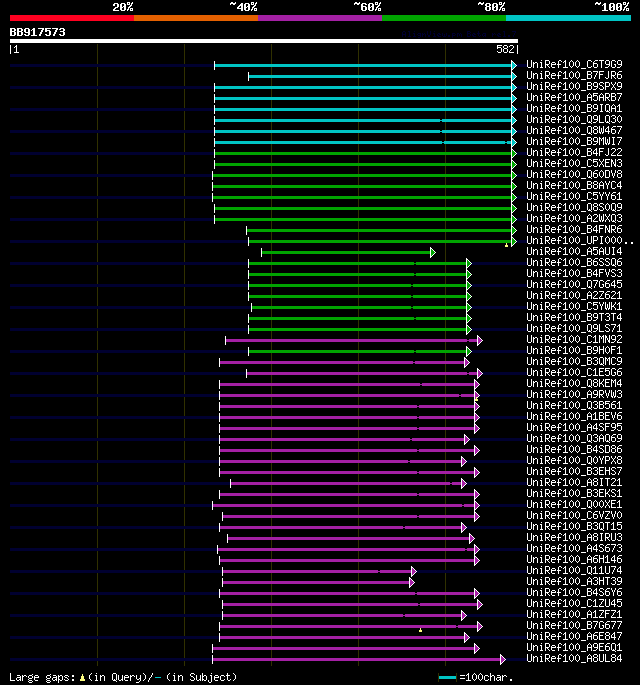The image size is (640, 685).
Task: Click the purple alignment bar of UniRef100_A1BEV6
Action: (347, 418)
